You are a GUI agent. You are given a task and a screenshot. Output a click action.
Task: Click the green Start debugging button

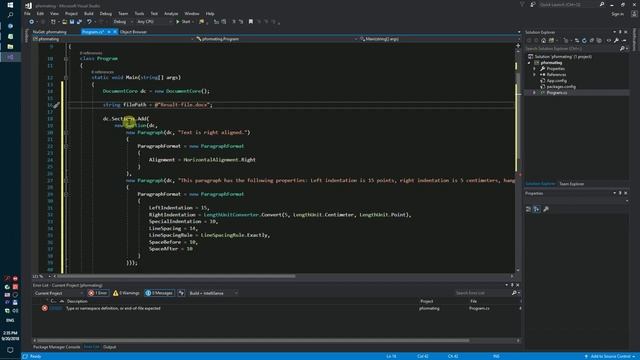point(183,22)
